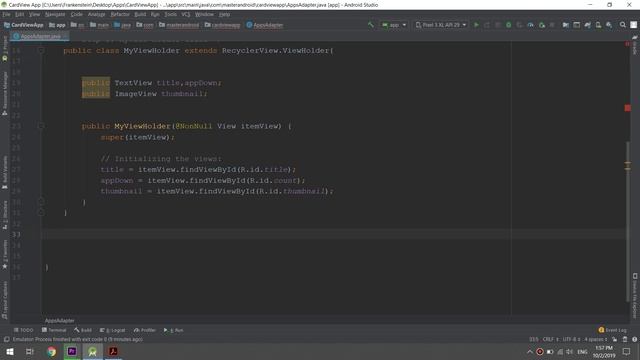Click the masterandroid package breadcrumb
640x360 pixels.
179,25
